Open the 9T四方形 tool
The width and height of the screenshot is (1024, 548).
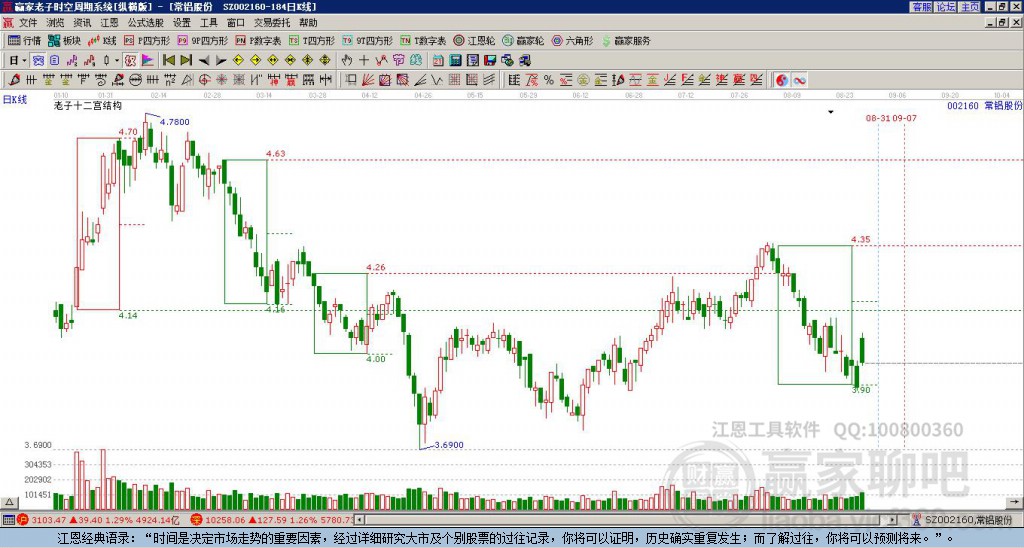tap(368, 40)
